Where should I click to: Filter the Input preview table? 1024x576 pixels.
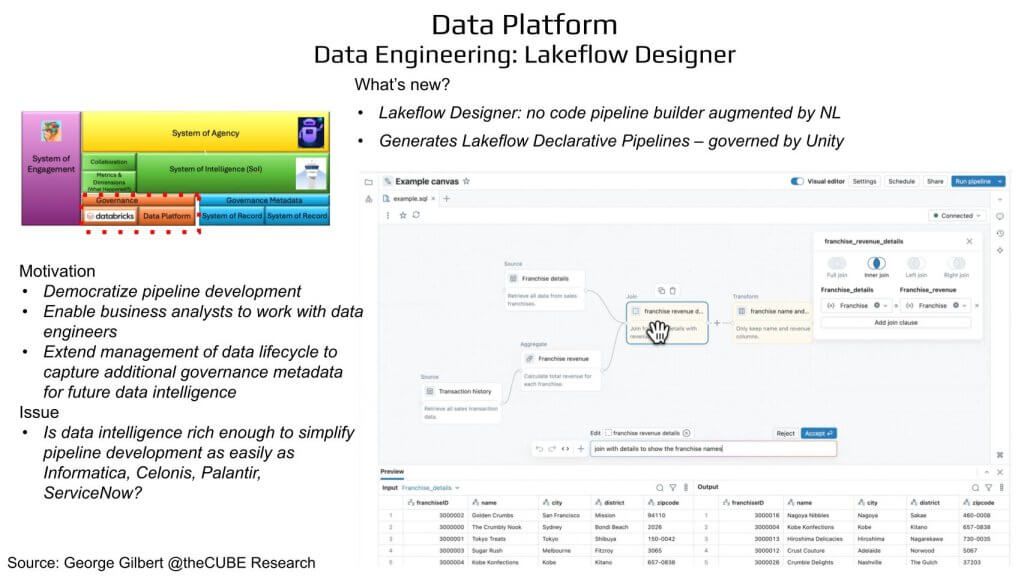[673, 488]
